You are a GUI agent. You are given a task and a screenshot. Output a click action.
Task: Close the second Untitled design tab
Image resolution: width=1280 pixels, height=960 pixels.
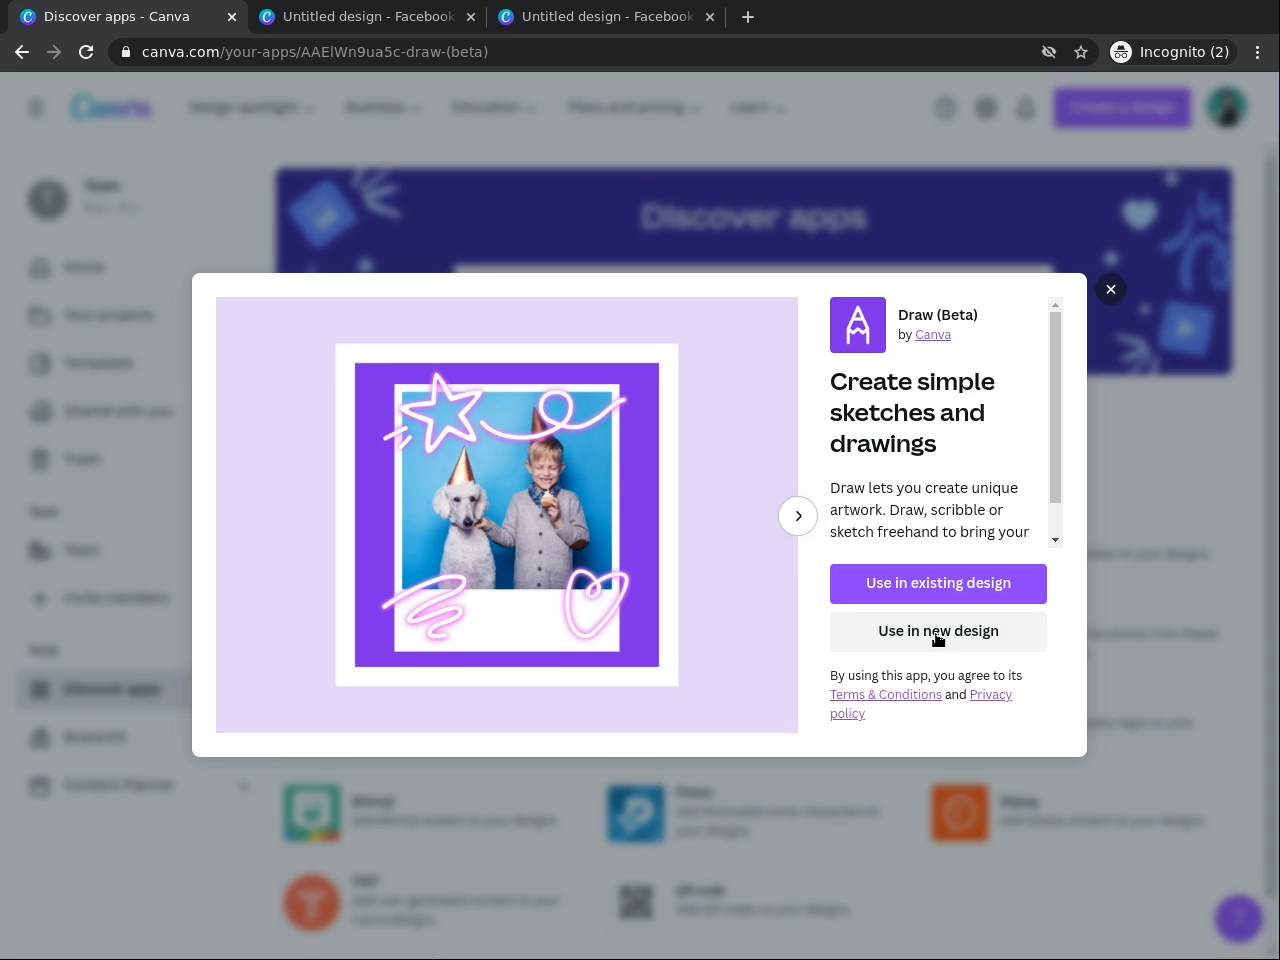click(x=471, y=17)
